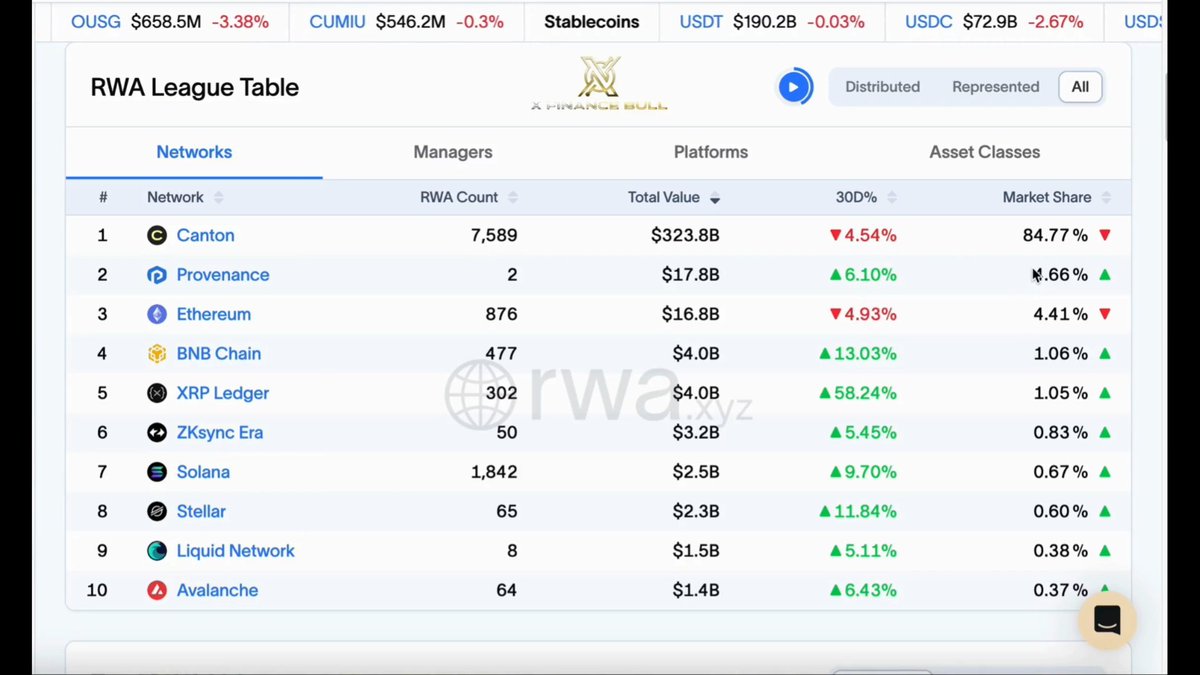Click the Canton network logo icon
The width and height of the screenshot is (1200, 675).
[157, 236]
